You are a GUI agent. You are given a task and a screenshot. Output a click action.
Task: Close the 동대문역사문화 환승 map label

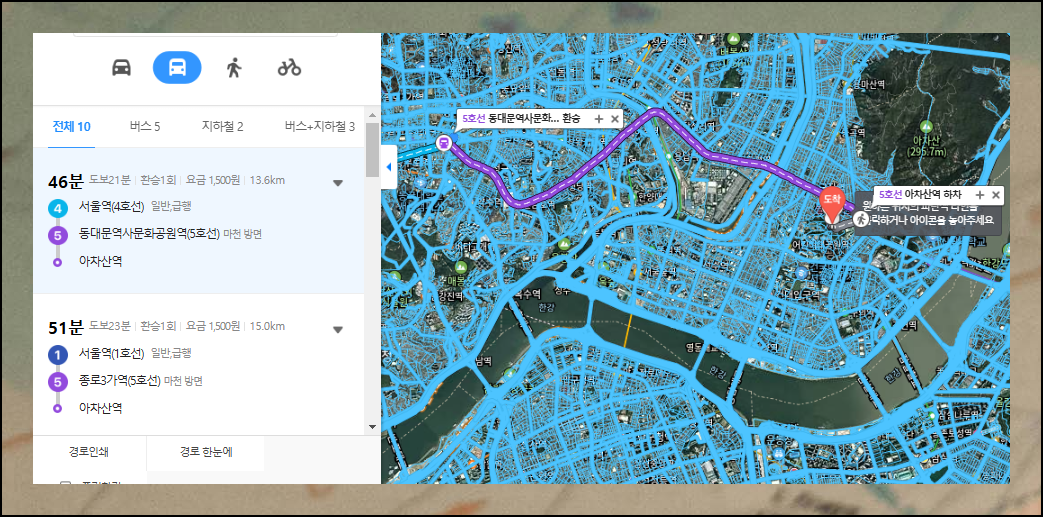click(615, 119)
